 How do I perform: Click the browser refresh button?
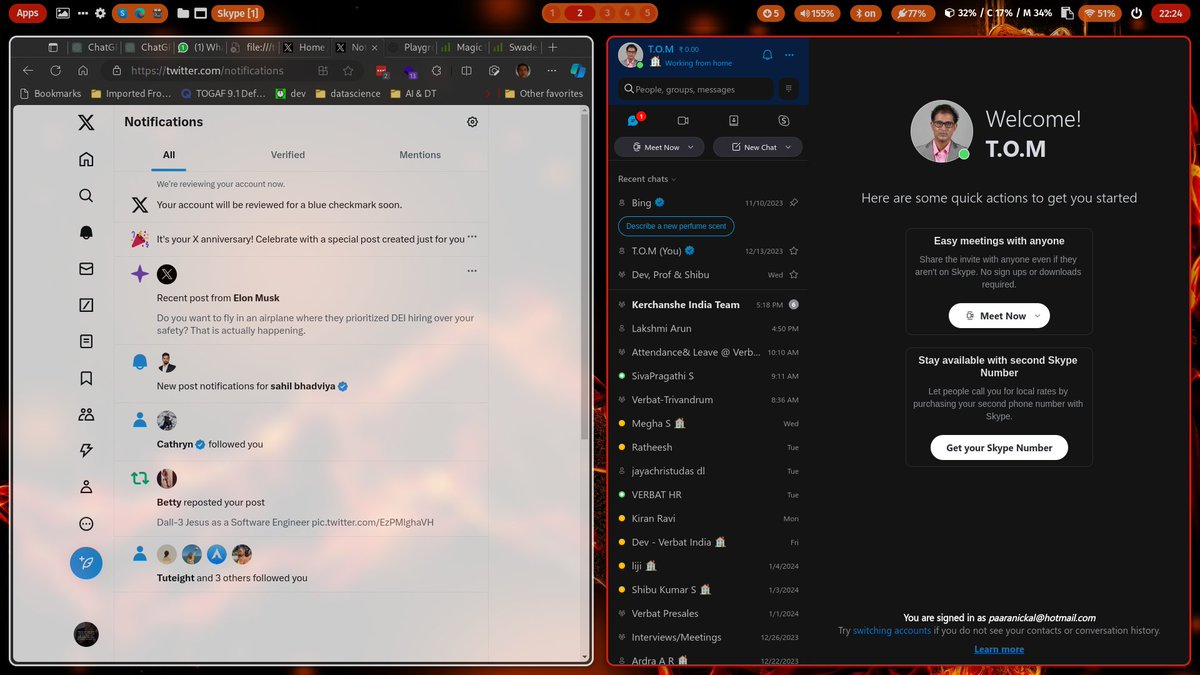pos(55,71)
